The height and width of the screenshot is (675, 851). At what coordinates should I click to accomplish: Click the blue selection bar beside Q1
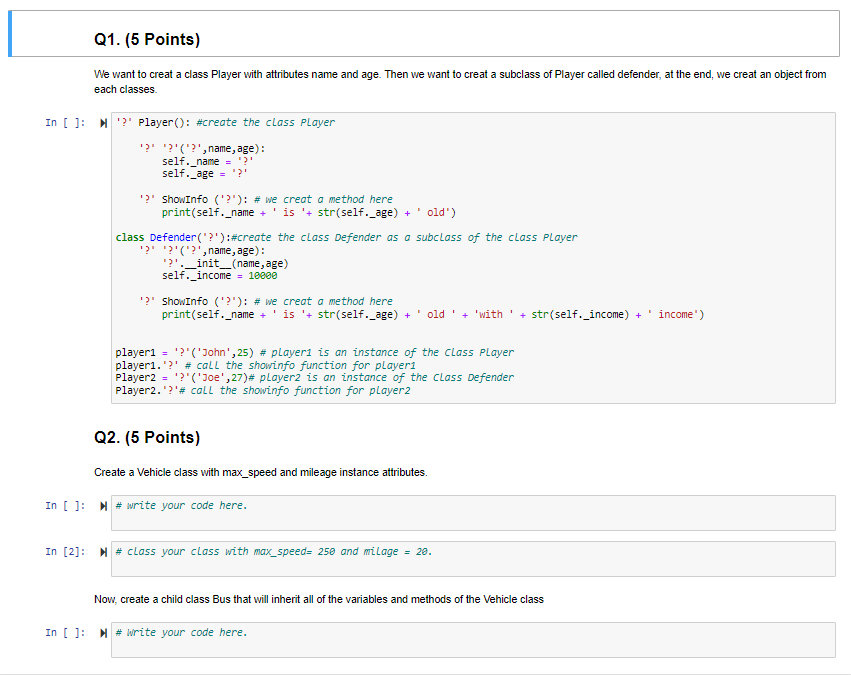pyautogui.click(x=10, y=33)
